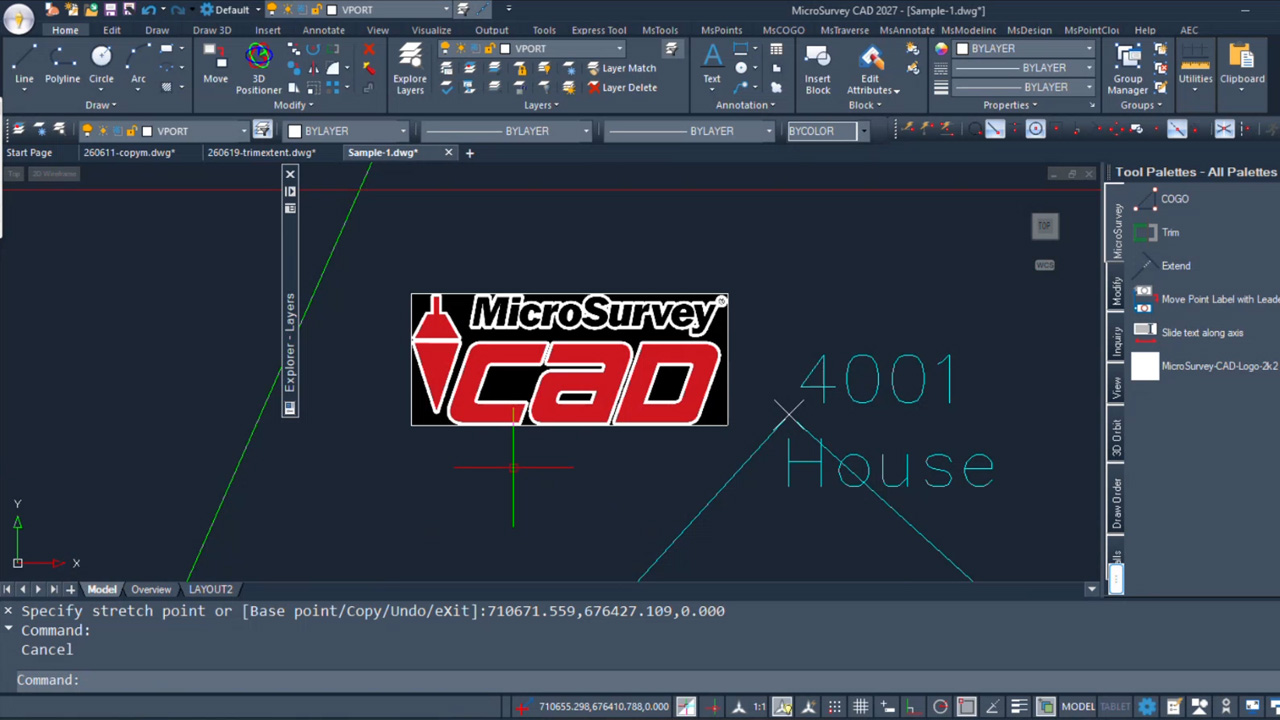Open Edit Attributes tool
1280x720 pixels.
tap(872, 68)
